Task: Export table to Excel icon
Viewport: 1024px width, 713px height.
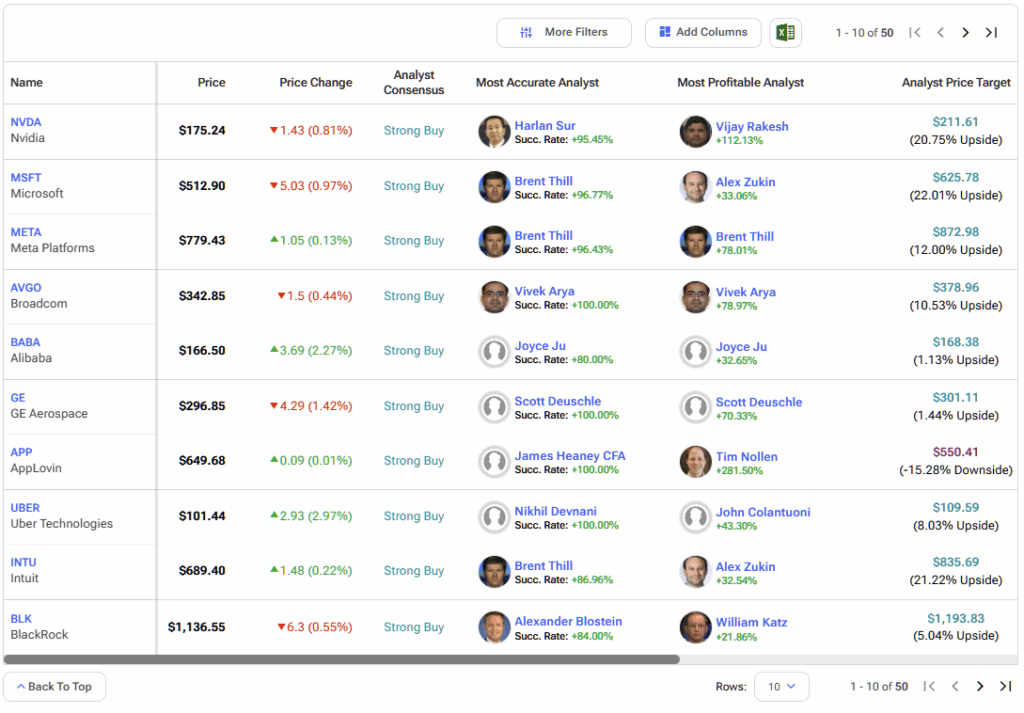Action: (x=785, y=32)
